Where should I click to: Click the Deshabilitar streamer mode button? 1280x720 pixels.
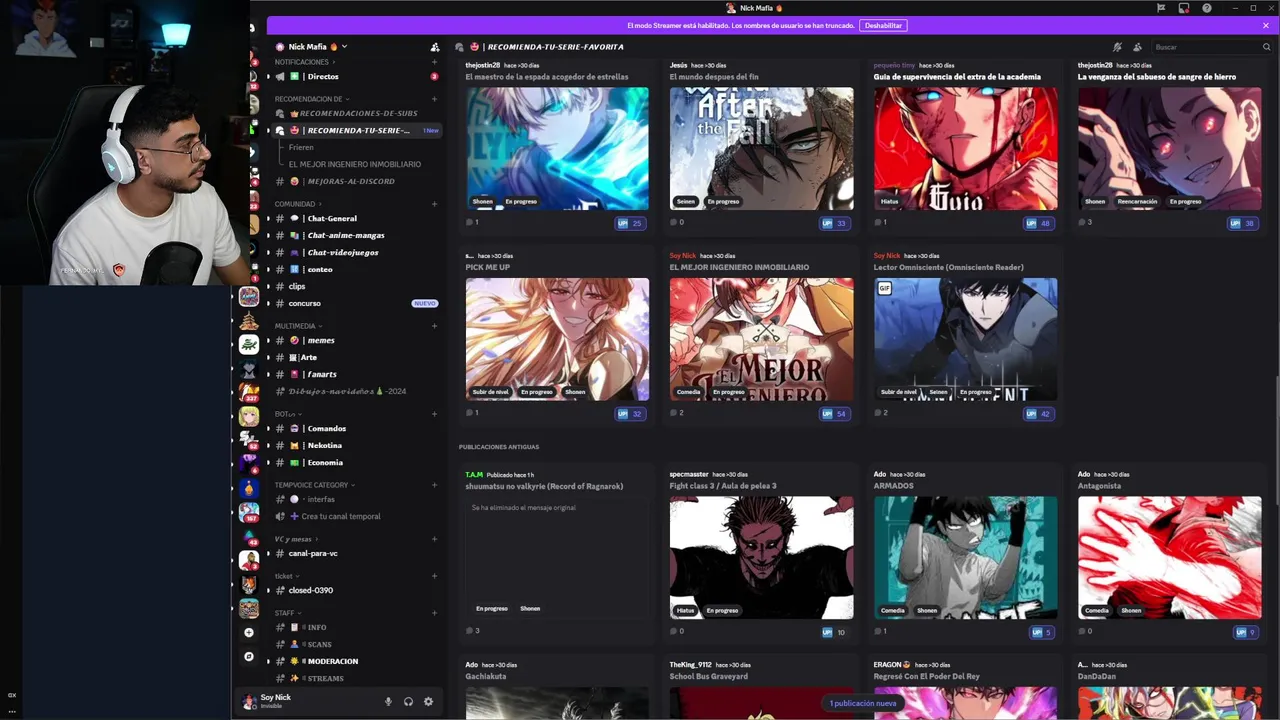(x=883, y=25)
